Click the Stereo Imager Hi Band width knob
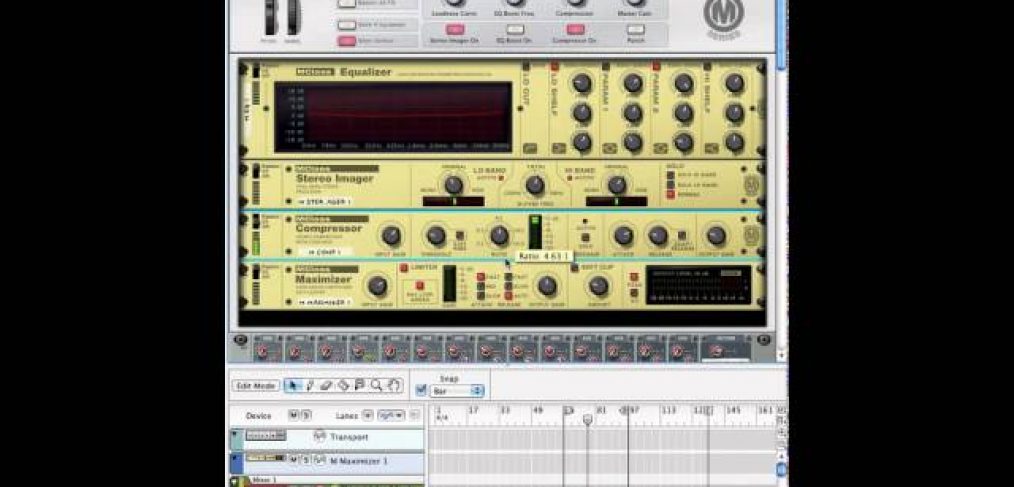1014x487 pixels. tap(616, 185)
